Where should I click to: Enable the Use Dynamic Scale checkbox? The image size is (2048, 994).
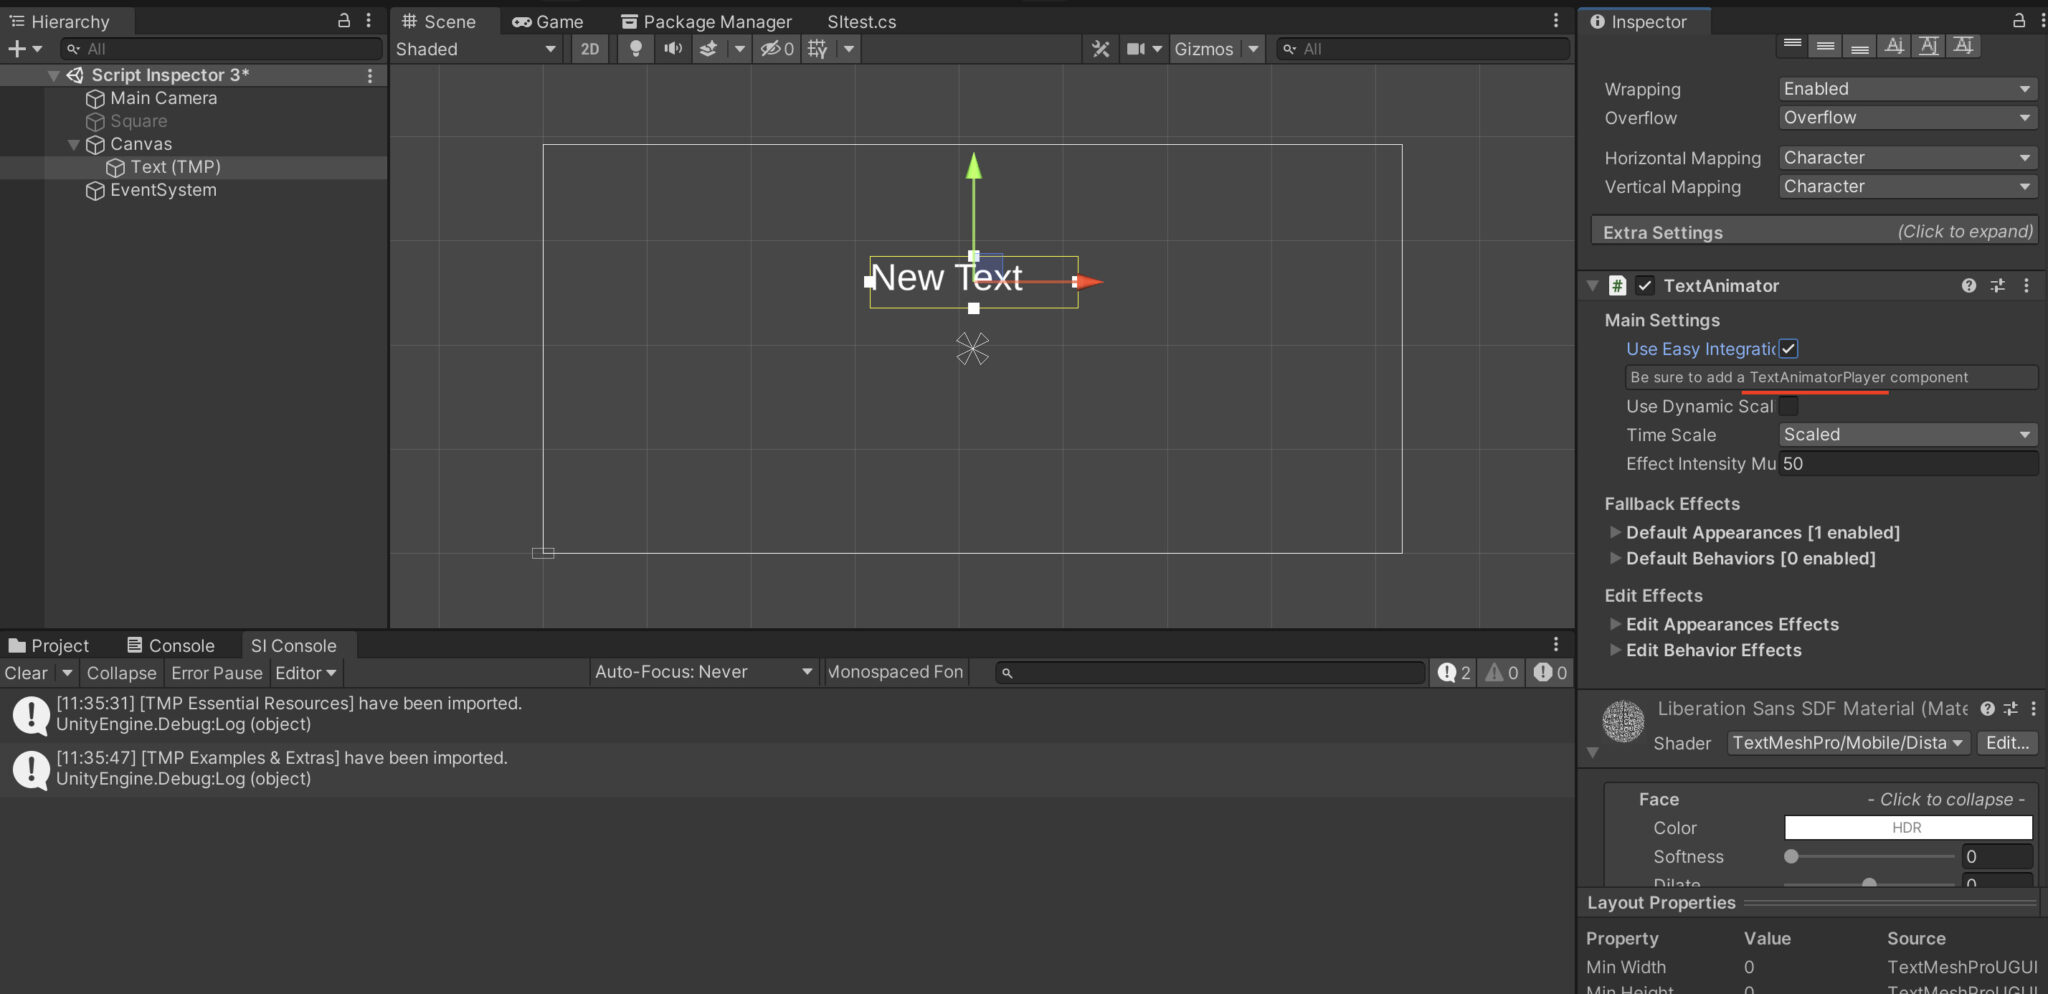1790,406
